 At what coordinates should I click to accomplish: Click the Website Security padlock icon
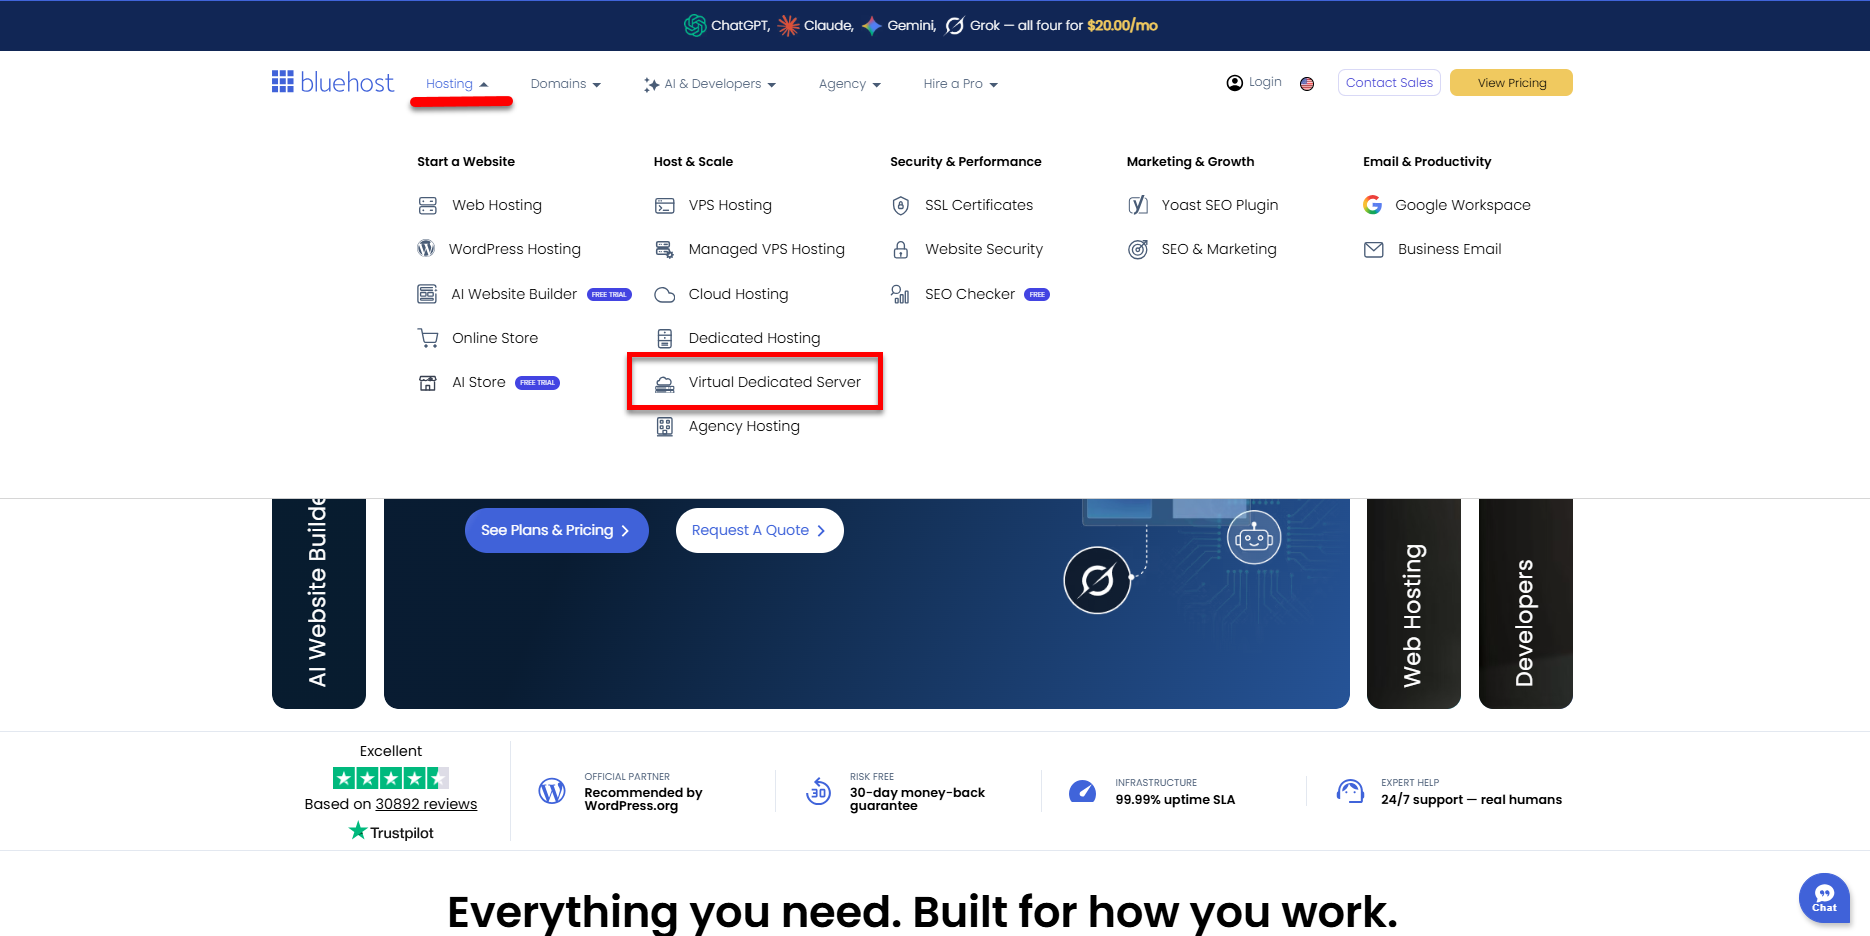pos(901,249)
